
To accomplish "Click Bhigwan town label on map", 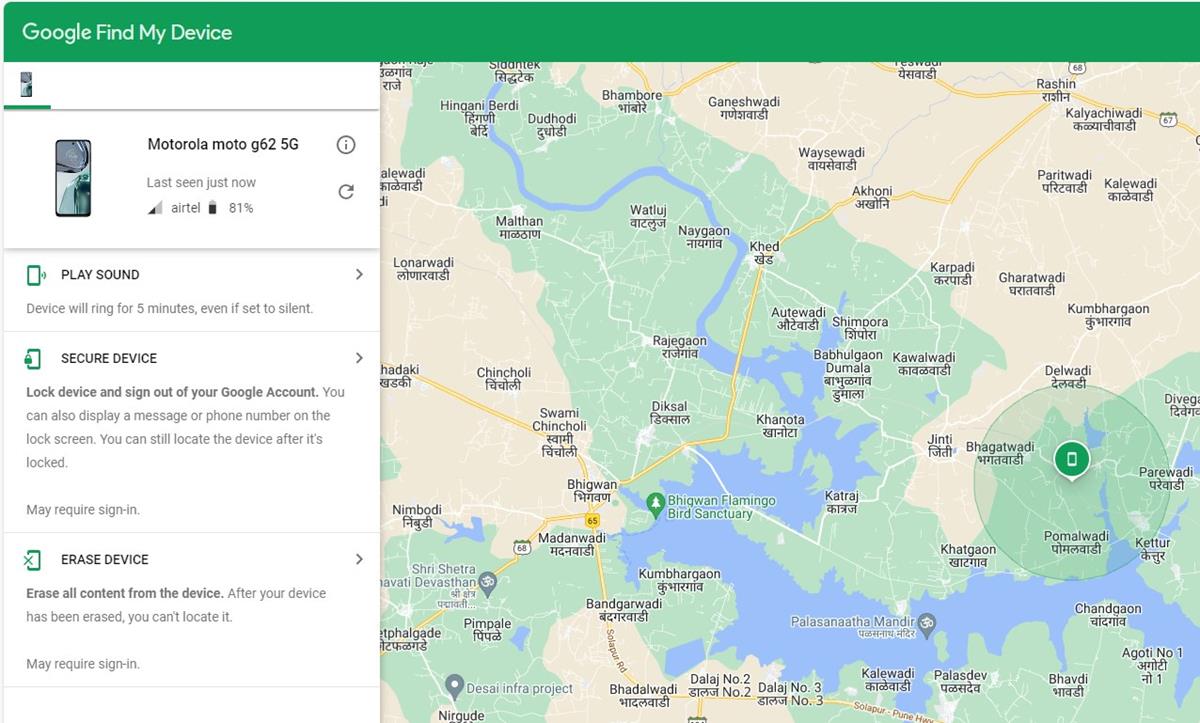I will 592,491.
